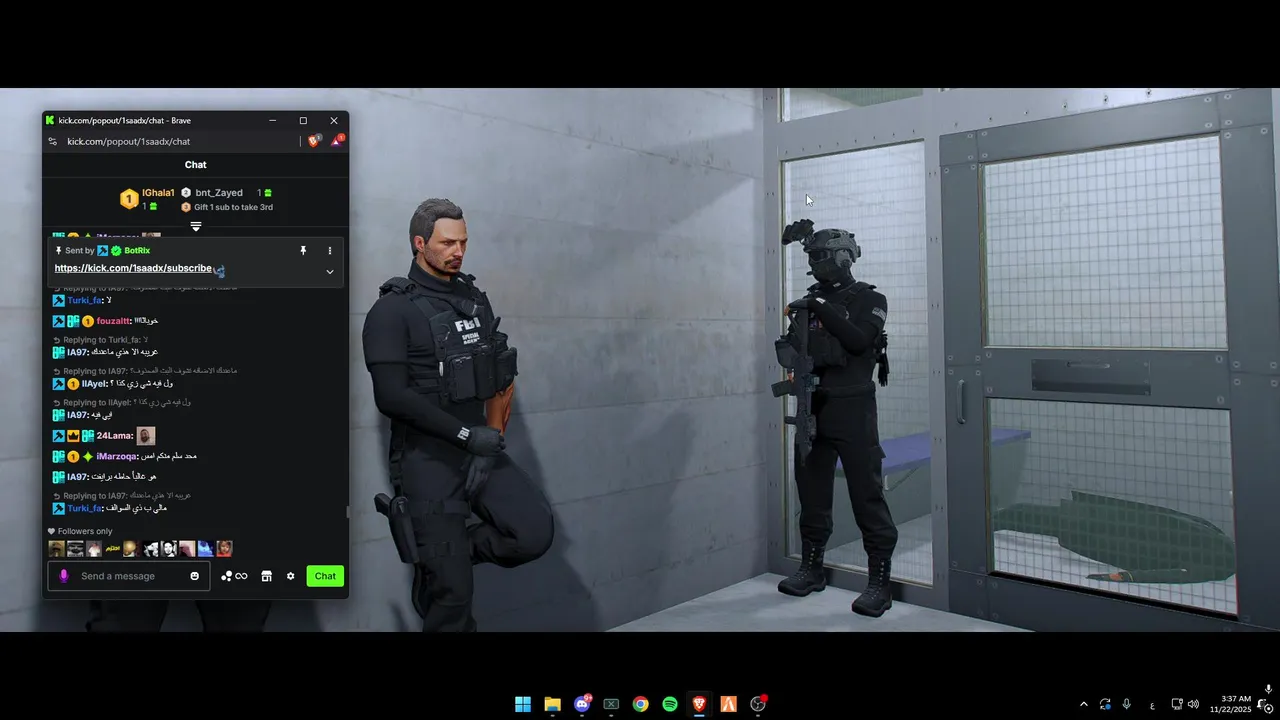Click the Brave browser taskbar icon
The height and width of the screenshot is (720, 1280).
699,704
